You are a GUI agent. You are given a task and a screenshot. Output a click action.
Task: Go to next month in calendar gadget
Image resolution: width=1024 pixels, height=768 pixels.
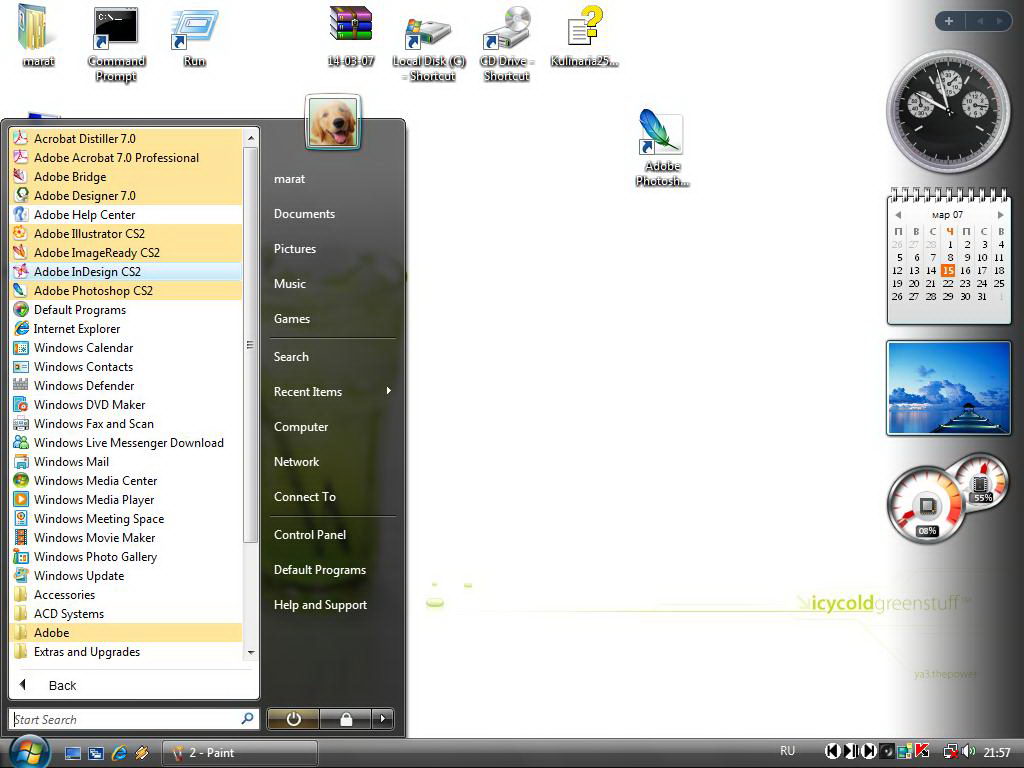(x=1000, y=215)
